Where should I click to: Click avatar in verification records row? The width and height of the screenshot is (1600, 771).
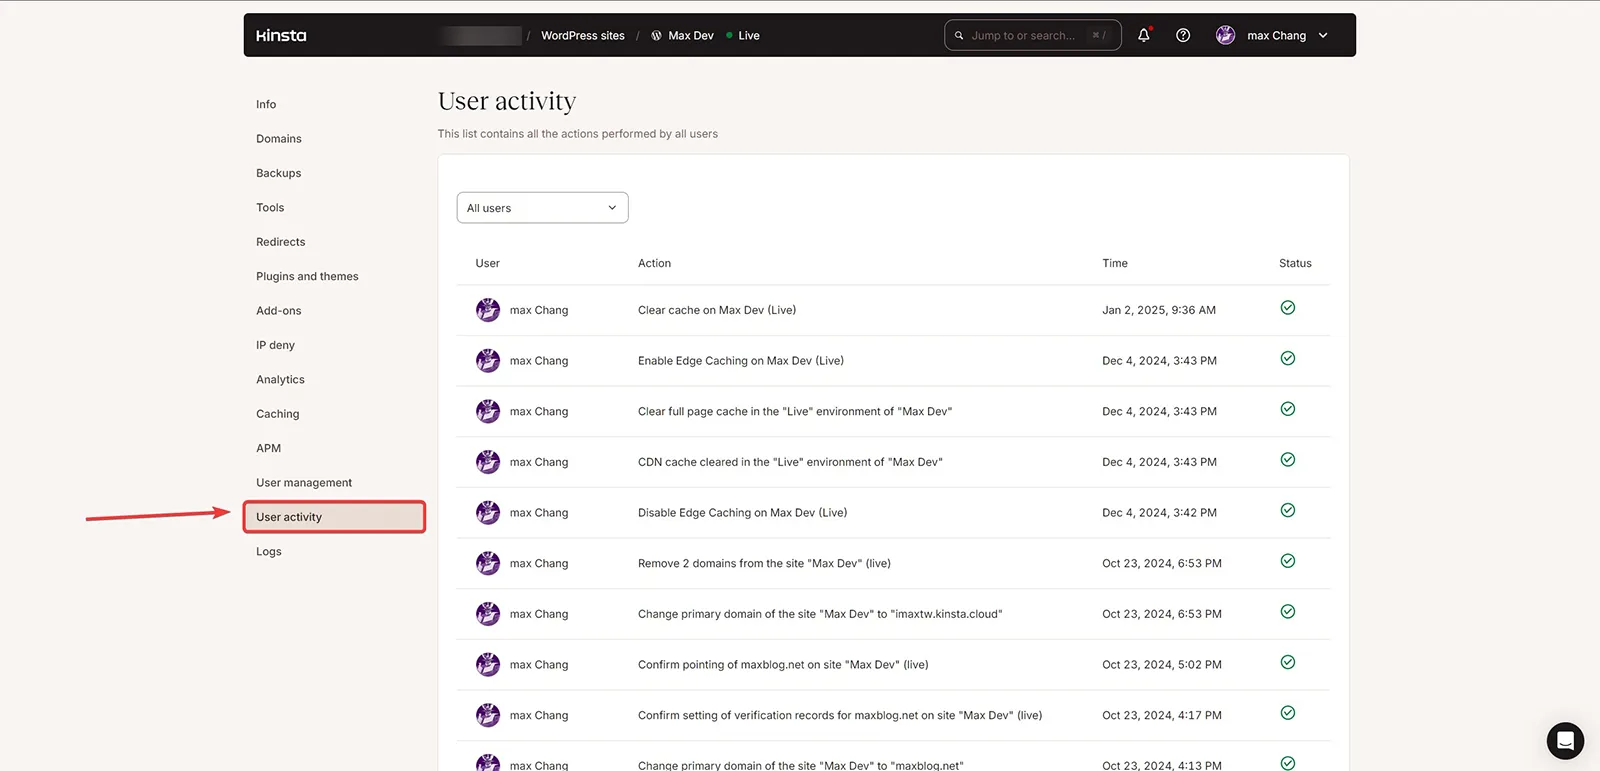tap(488, 715)
